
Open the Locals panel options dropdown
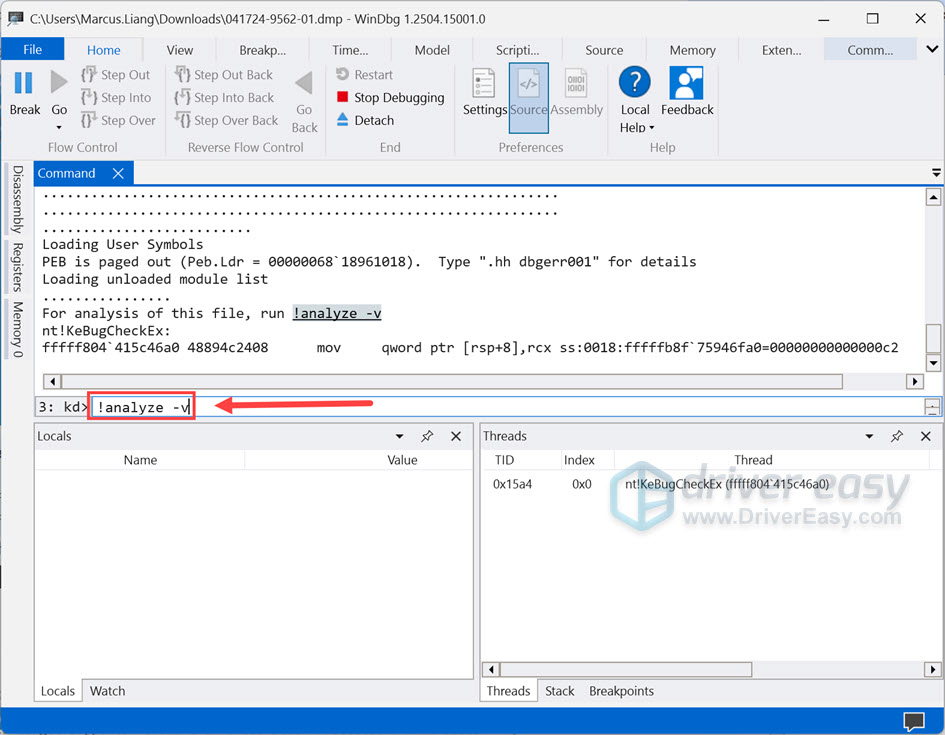tap(399, 436)
